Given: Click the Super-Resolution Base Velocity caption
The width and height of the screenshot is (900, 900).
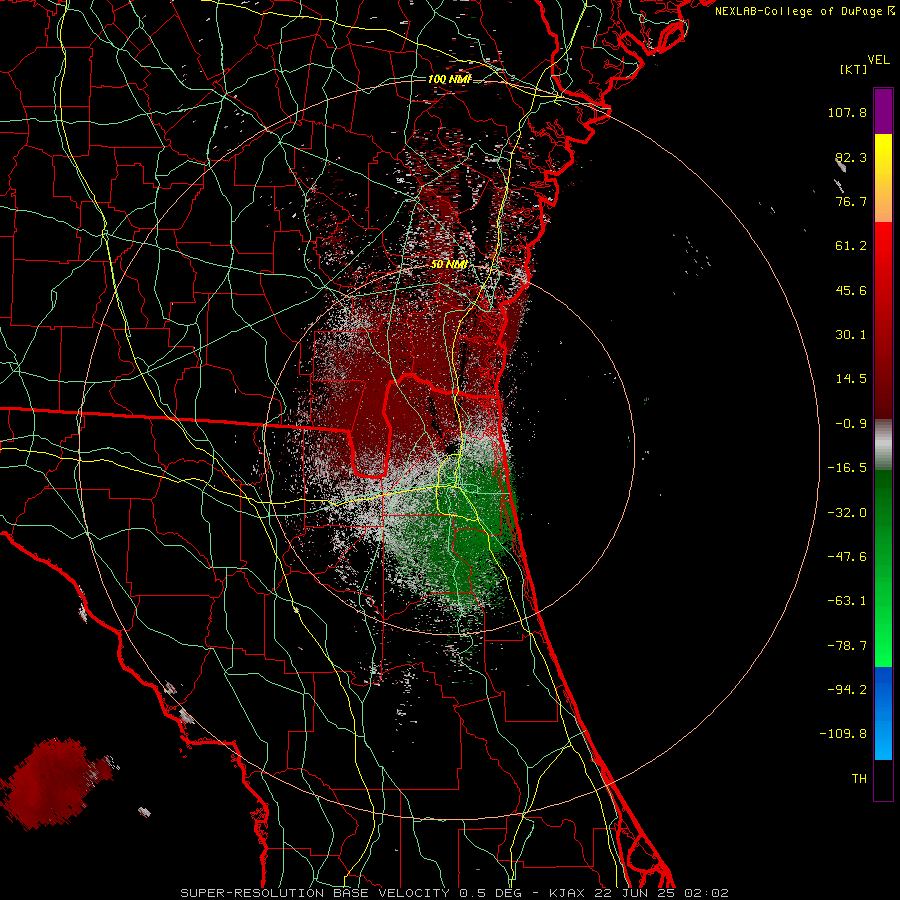Looking at the screenshot, I should (454, 893).
